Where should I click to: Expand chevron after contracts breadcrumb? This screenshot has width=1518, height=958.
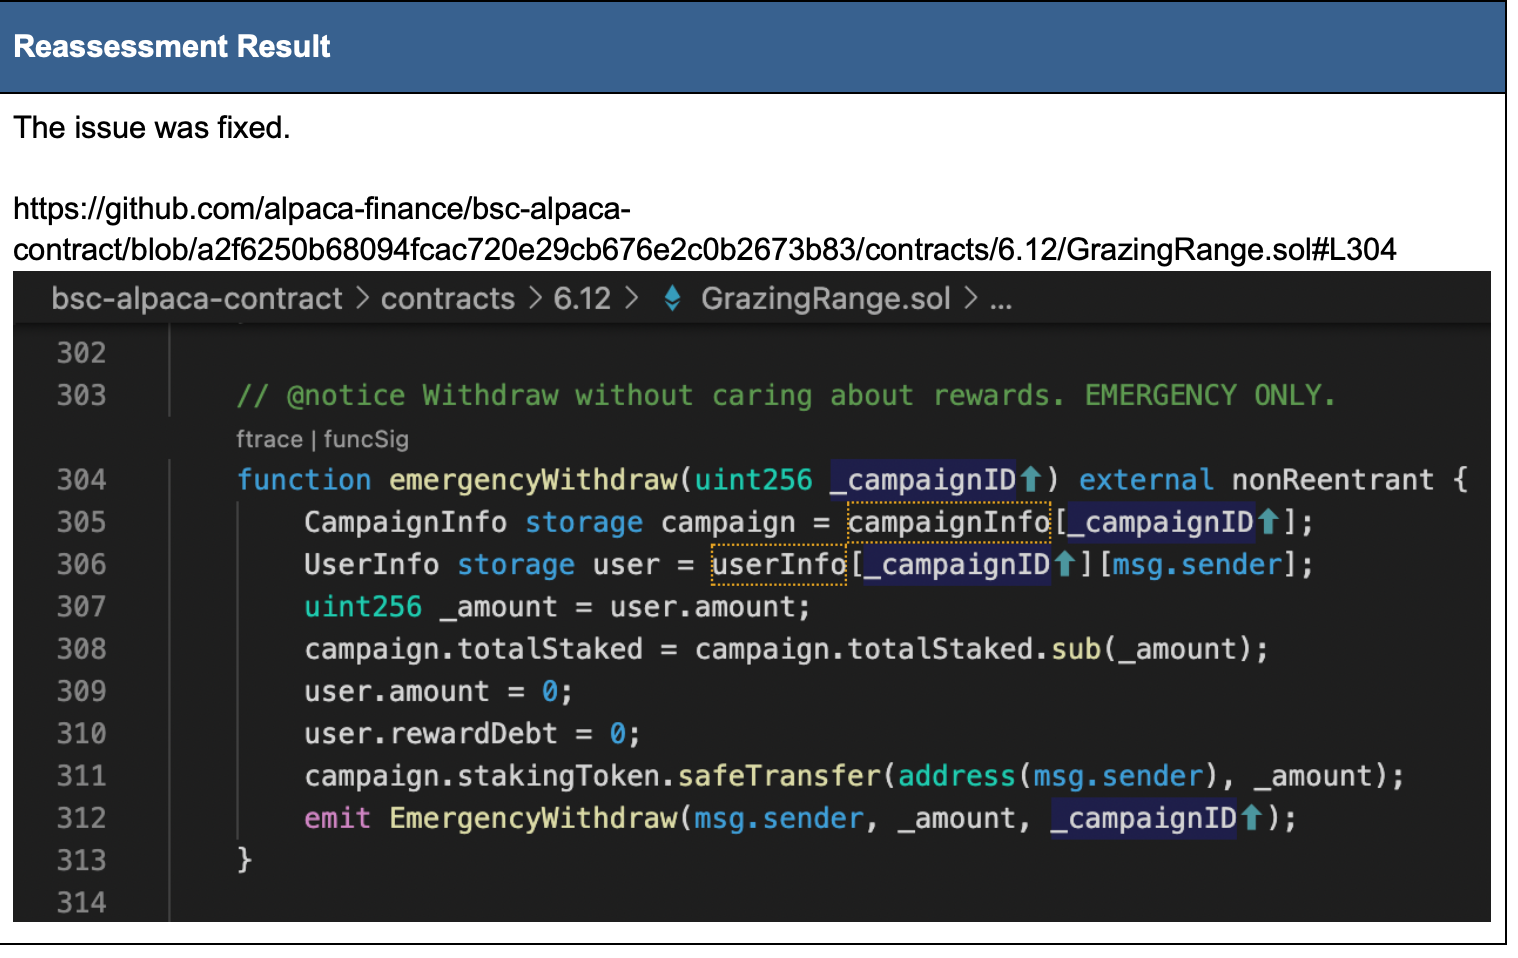(x=535, y=298)
